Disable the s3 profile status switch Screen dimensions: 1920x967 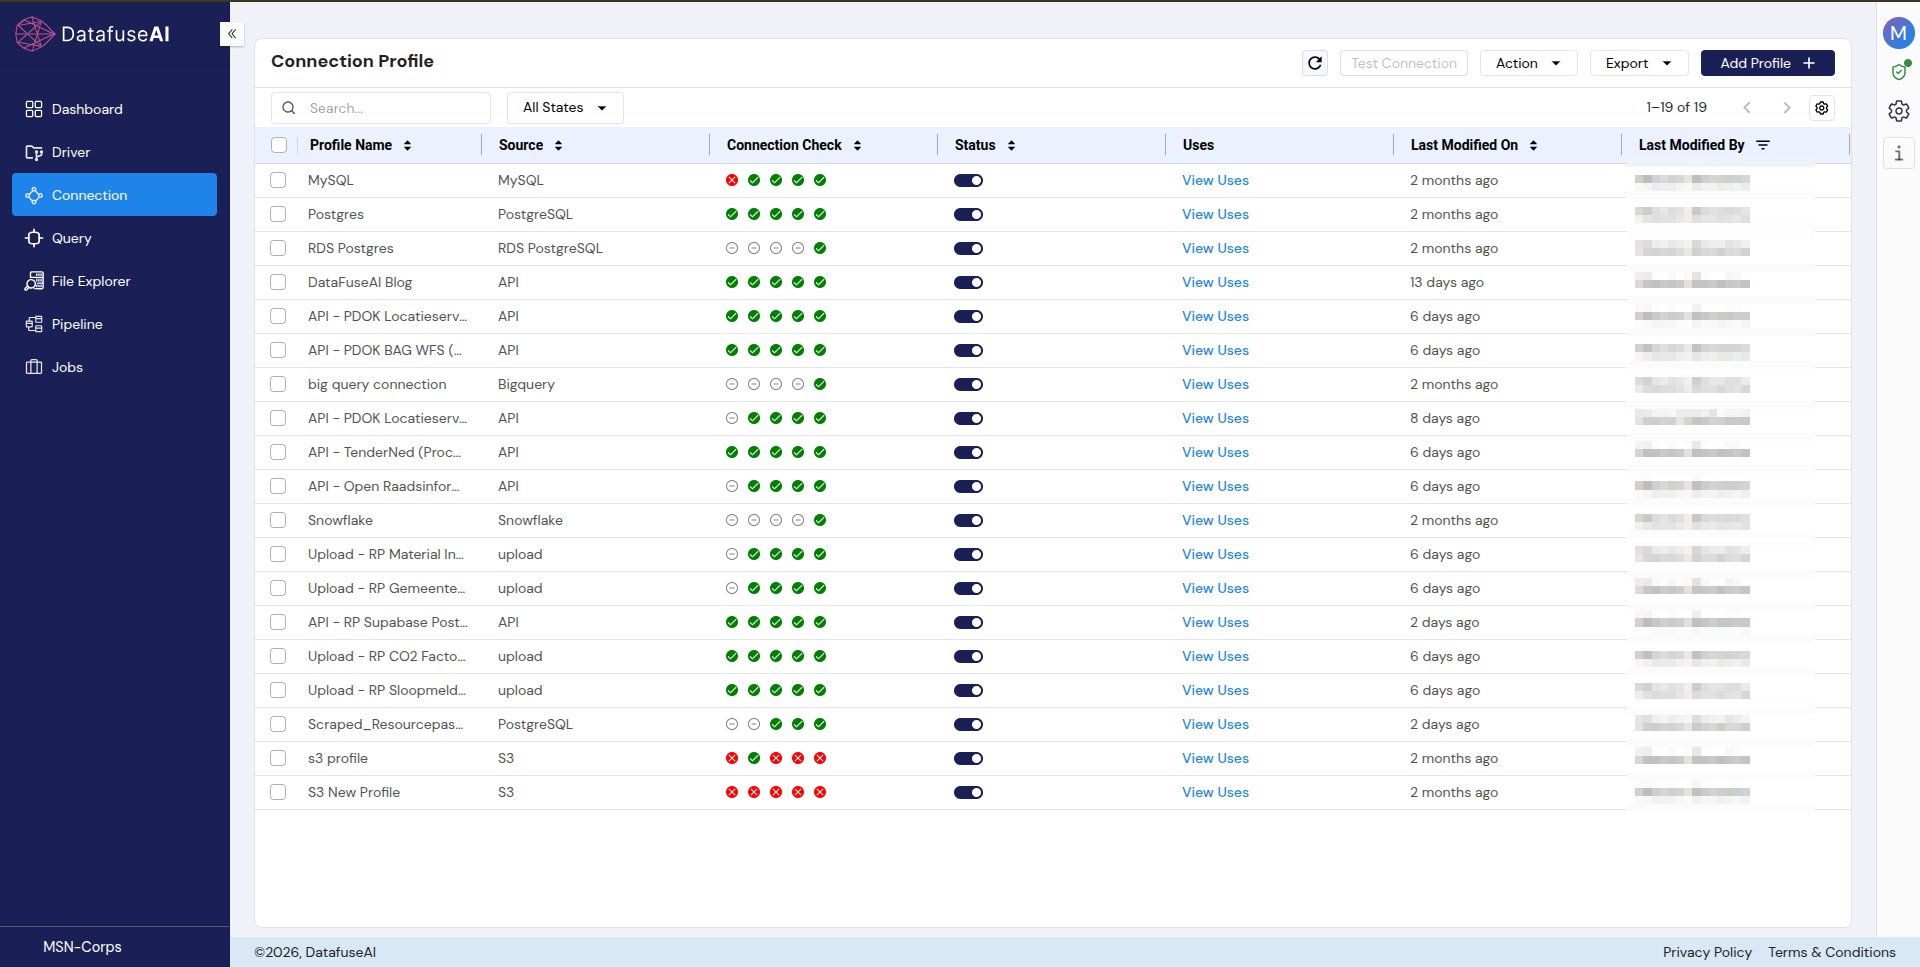[968, 758]
